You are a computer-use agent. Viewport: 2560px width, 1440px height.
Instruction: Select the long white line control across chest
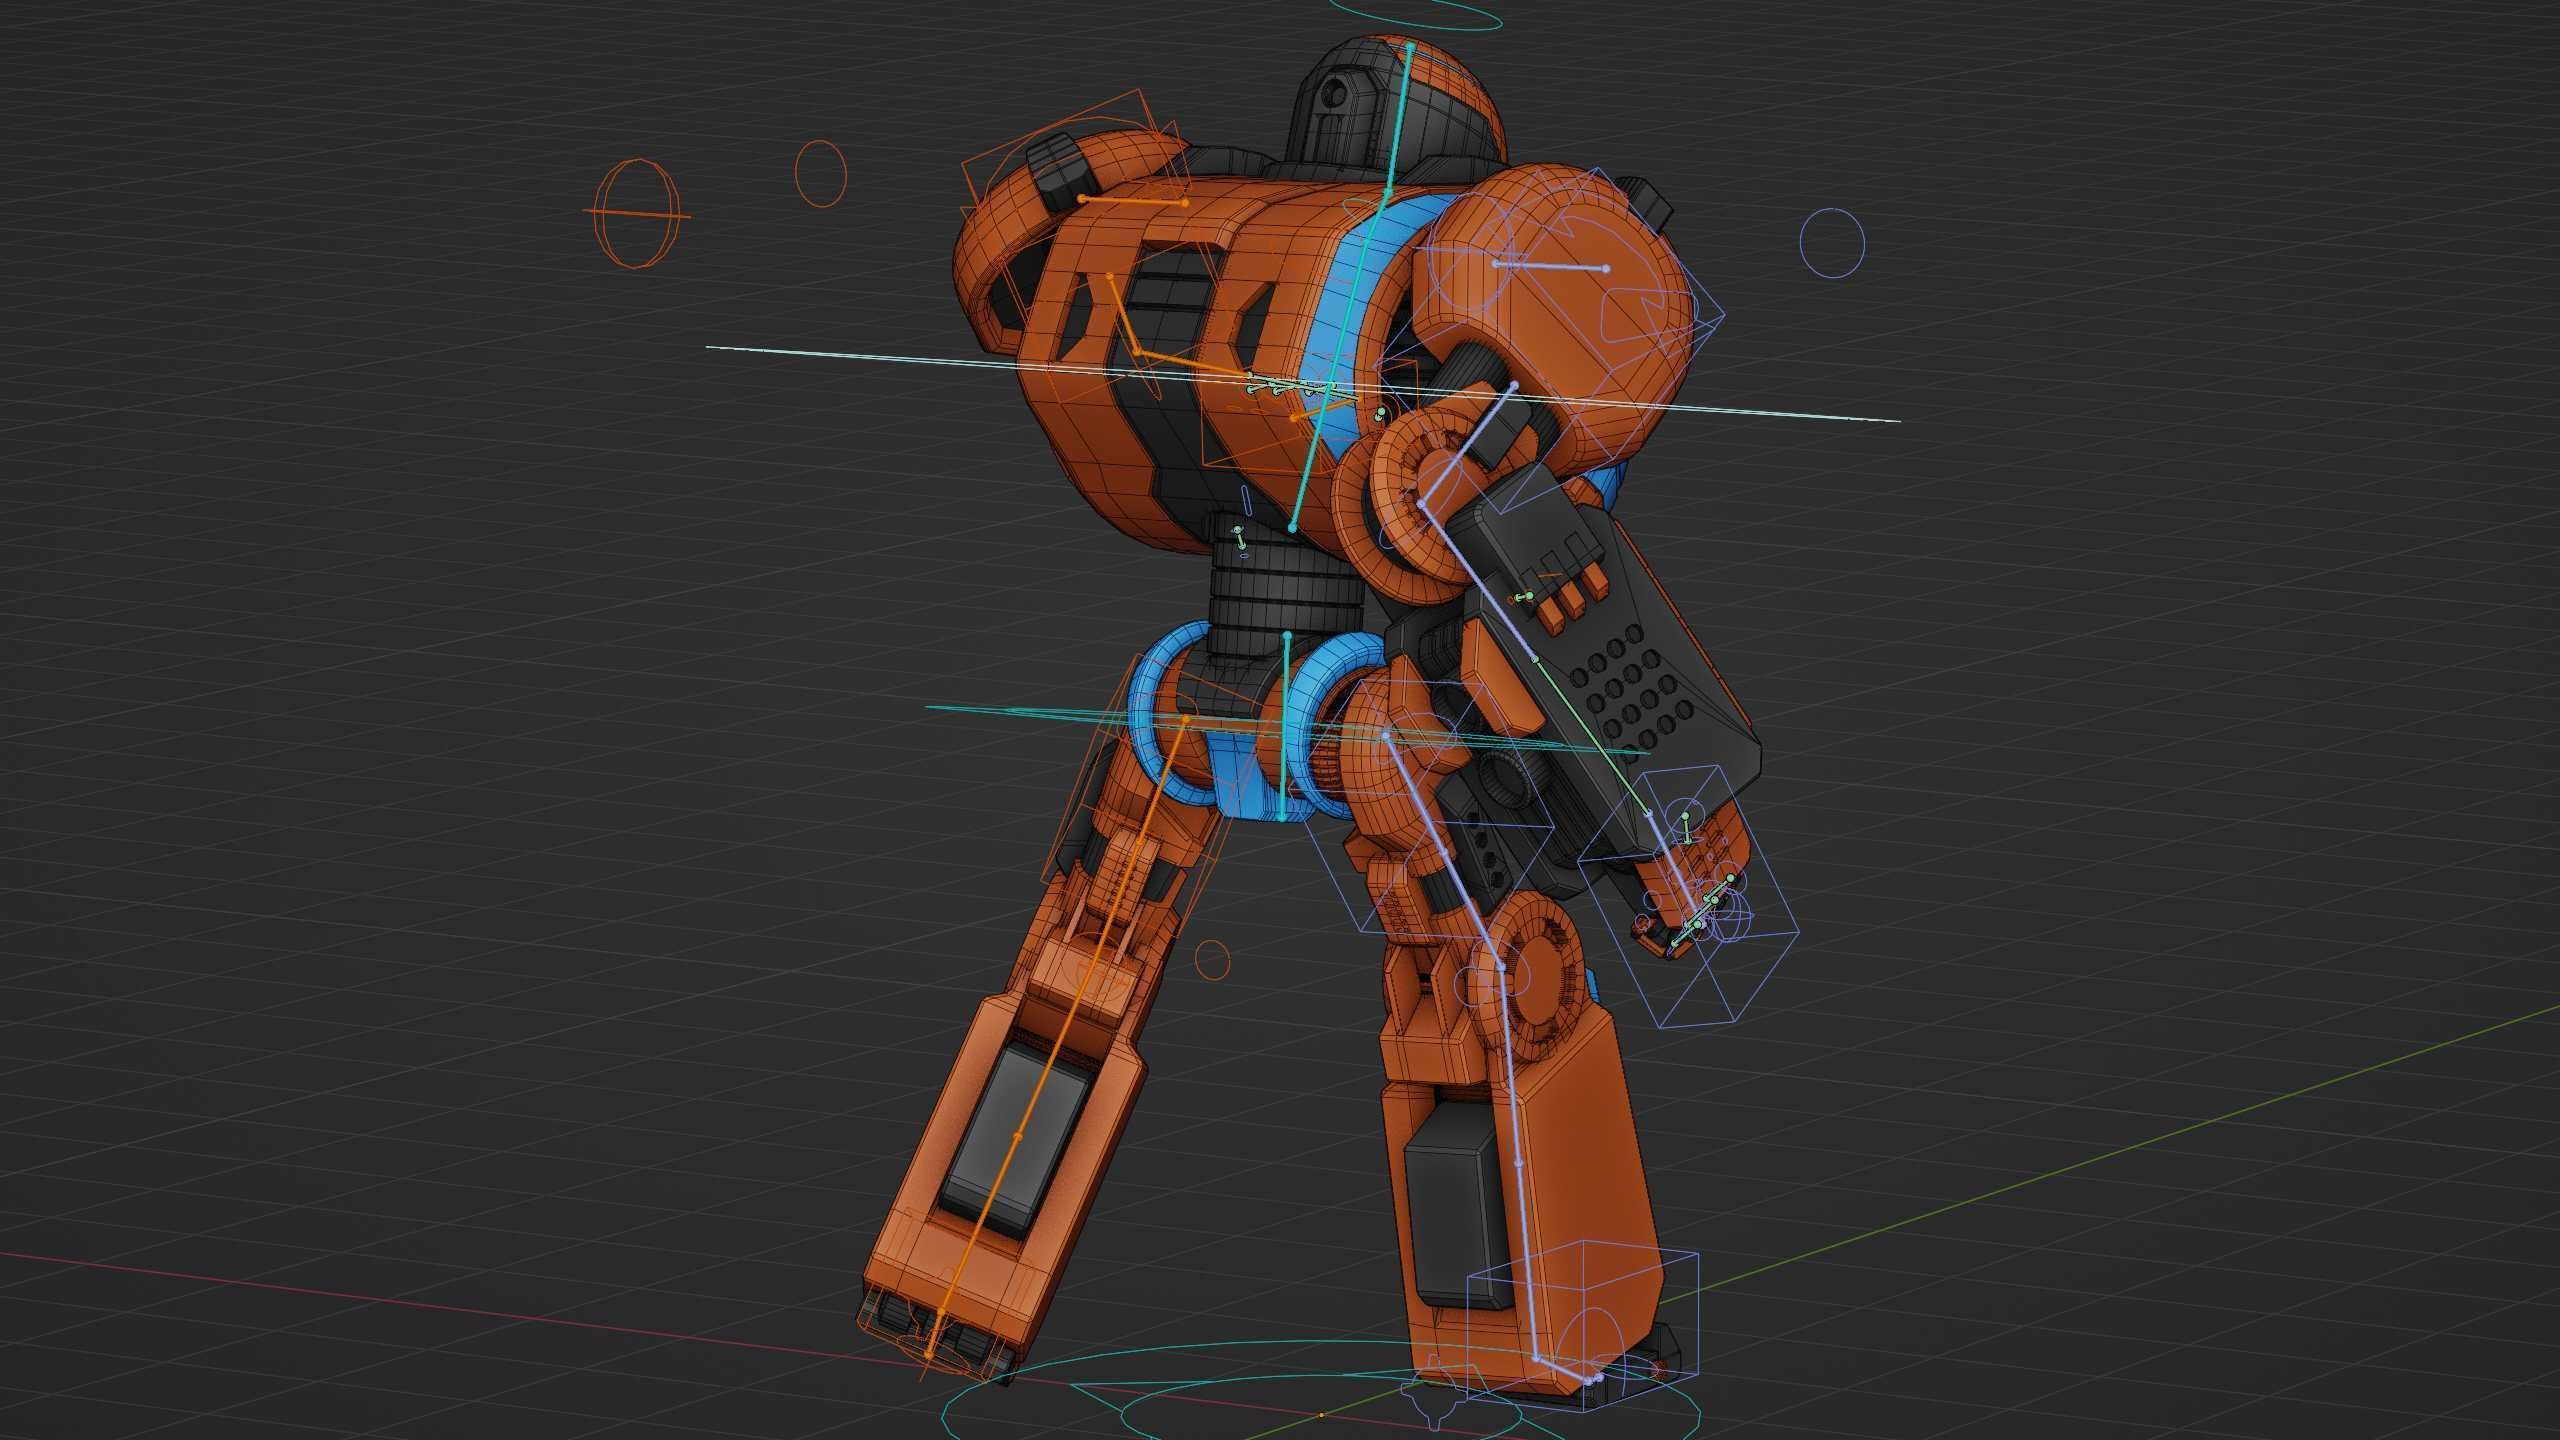click(1302, 384)
